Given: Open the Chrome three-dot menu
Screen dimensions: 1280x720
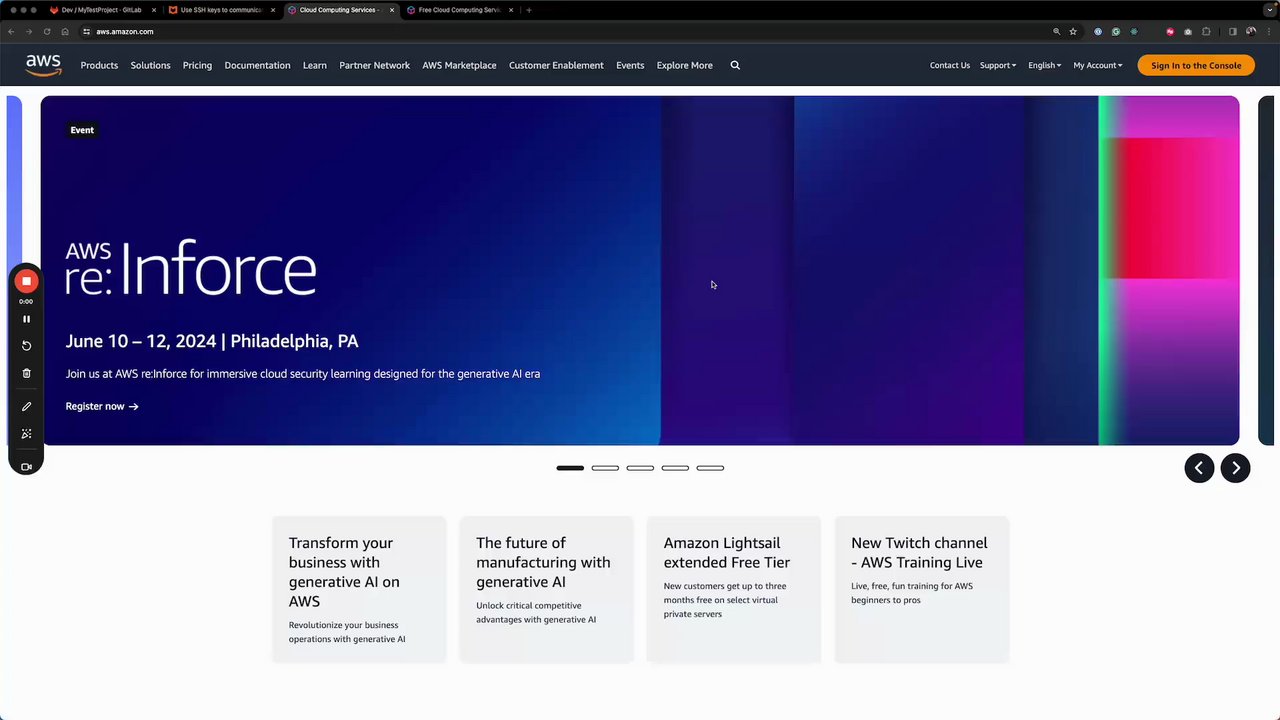Looking at the screenshot, I should [x=1268, y=32].
